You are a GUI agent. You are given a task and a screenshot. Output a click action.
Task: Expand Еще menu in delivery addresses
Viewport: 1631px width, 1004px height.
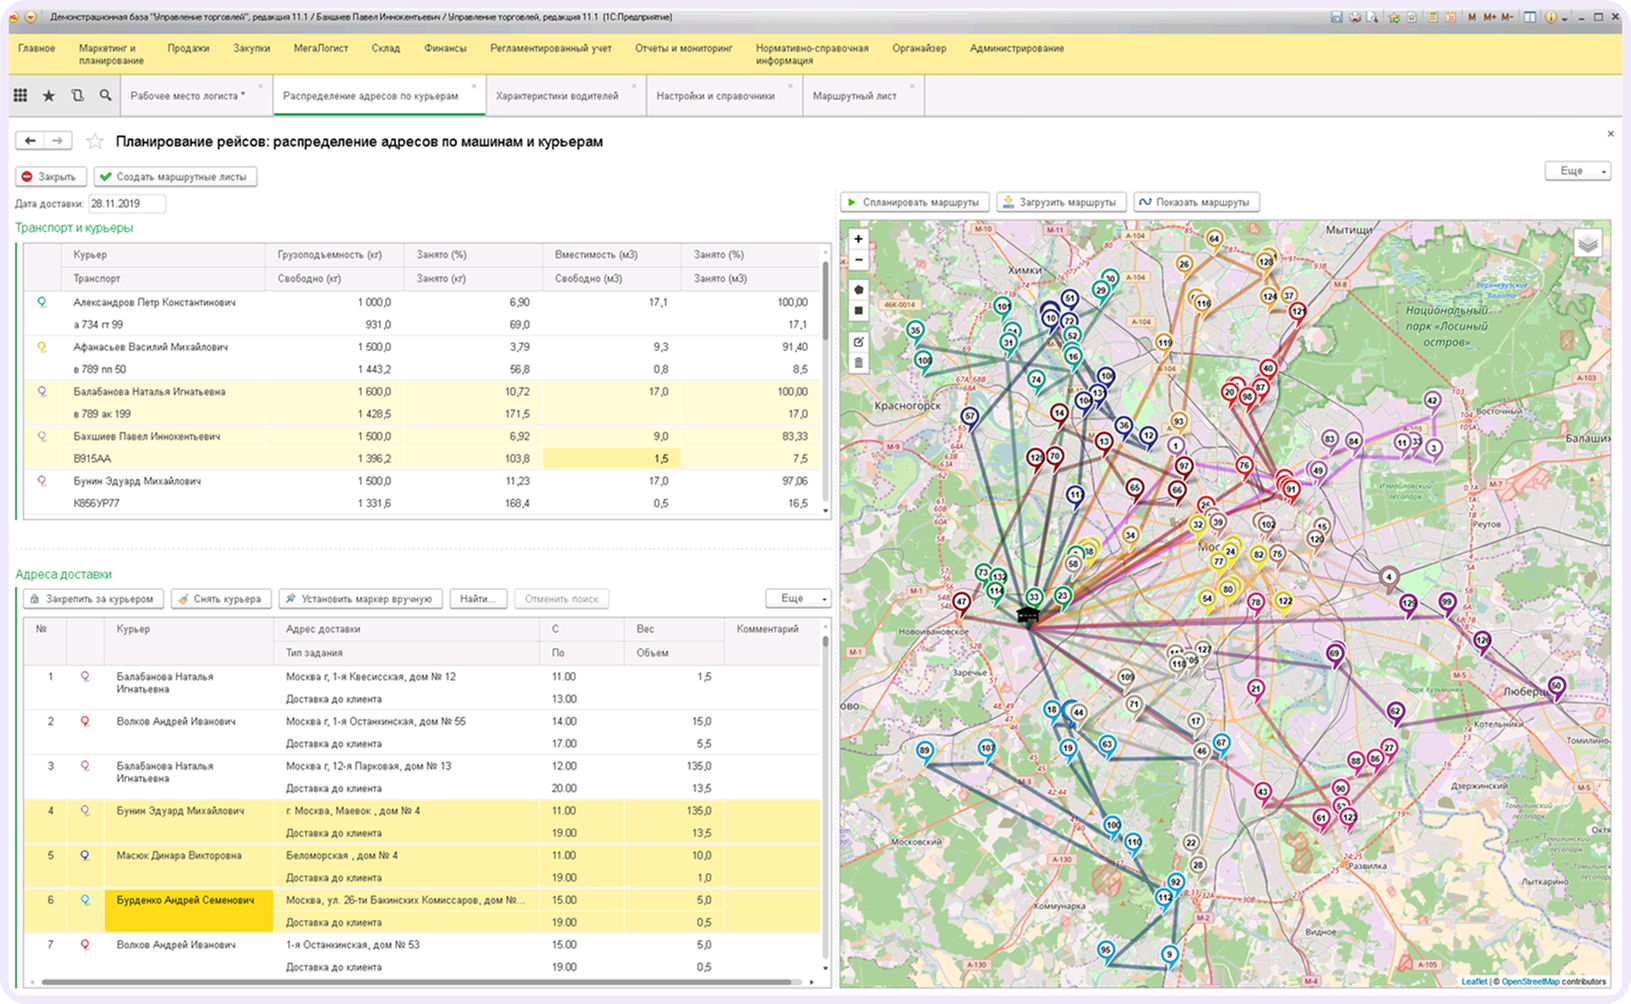[x=798, y=598]
